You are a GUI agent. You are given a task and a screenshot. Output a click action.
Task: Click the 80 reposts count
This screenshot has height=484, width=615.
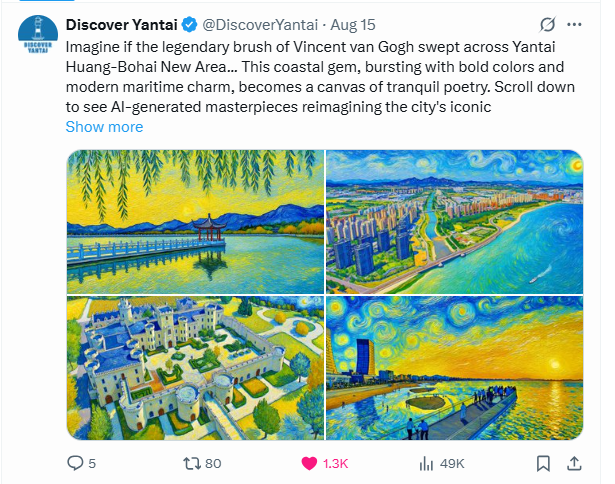[213, 463]
